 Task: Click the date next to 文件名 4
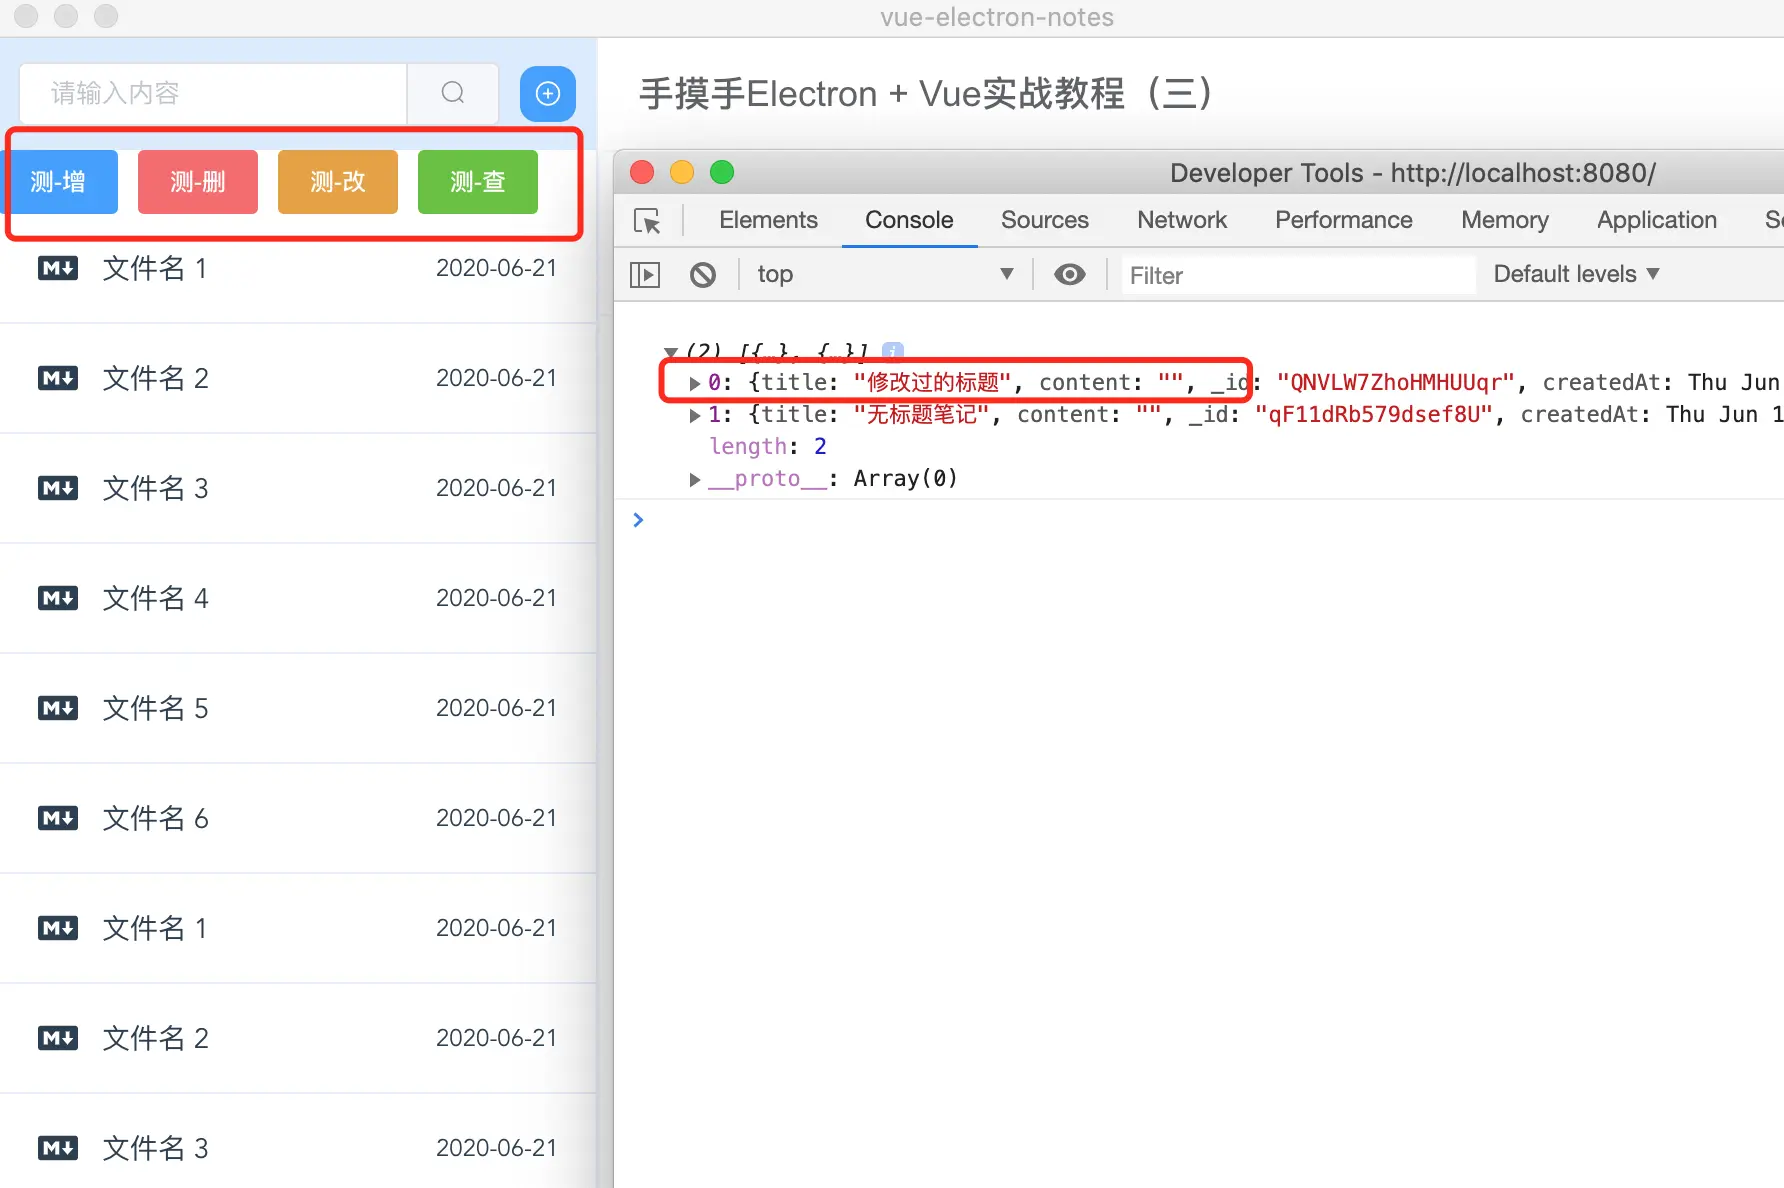(x=496, y=598)
